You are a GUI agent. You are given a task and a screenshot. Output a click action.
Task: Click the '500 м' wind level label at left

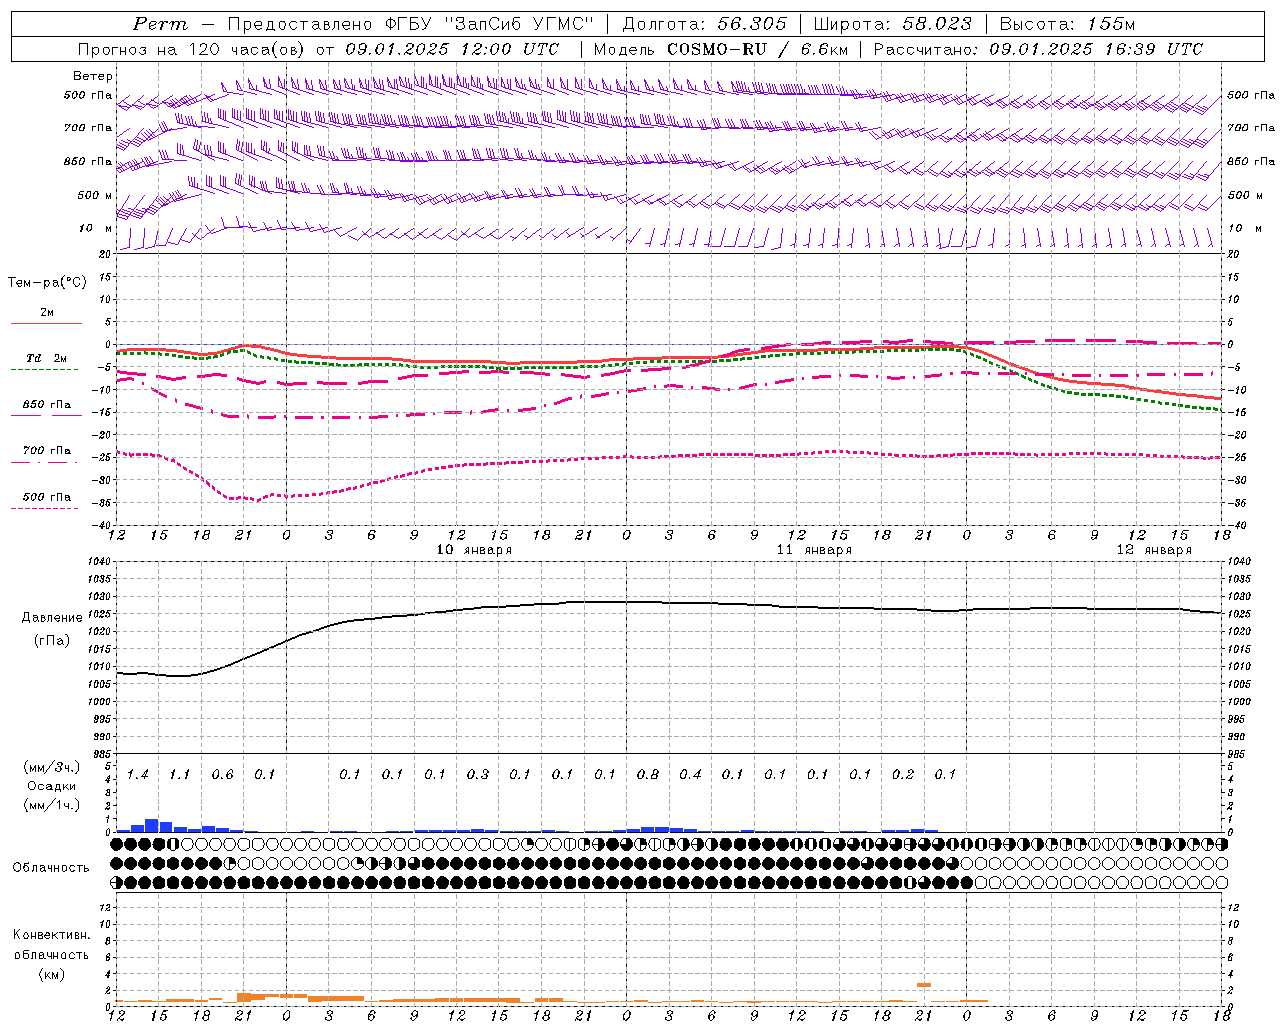[x=96, y=195]
